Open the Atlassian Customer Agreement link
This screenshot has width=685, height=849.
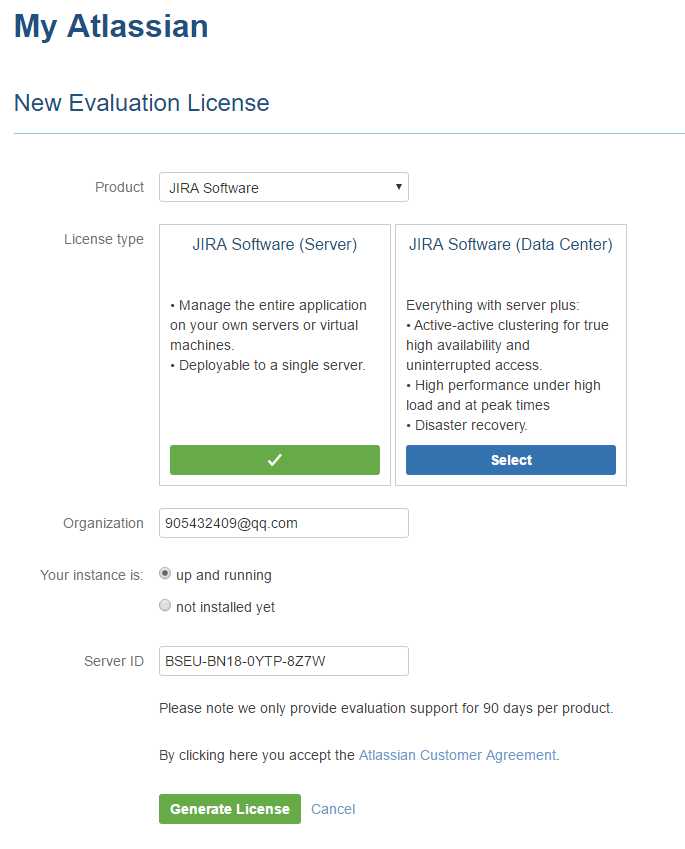point(457,755)
